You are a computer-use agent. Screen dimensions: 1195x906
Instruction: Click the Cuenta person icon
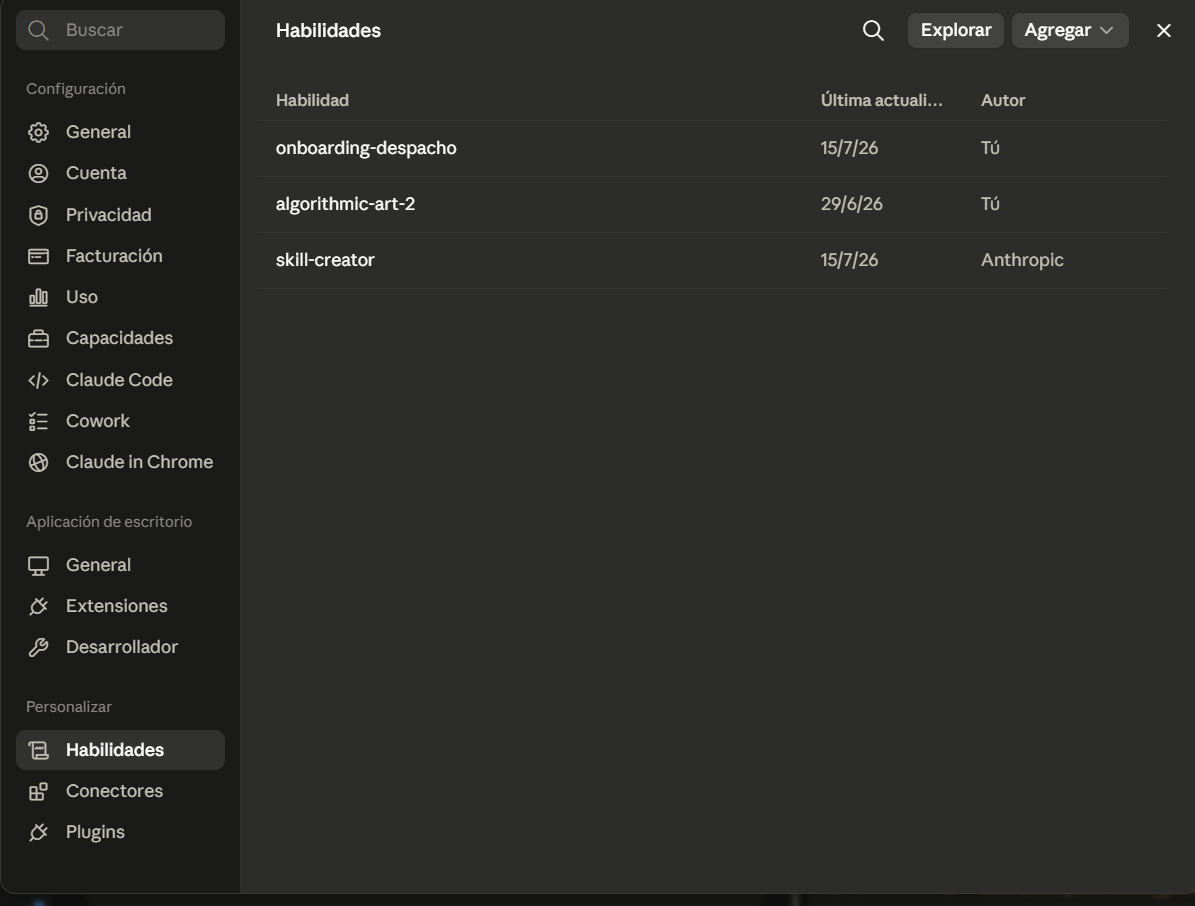(x=38, y=173)
